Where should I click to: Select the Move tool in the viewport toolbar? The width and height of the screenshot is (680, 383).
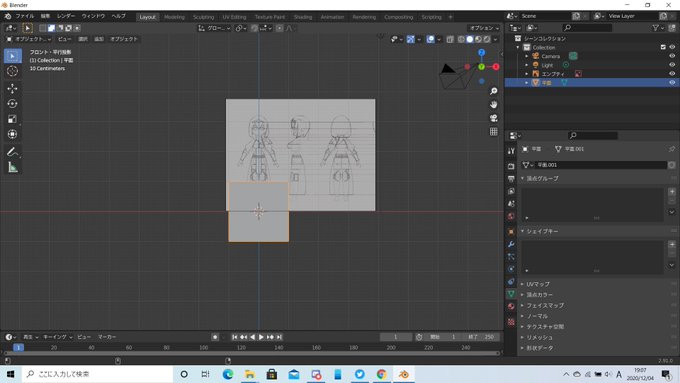click(x=12, y=88)
